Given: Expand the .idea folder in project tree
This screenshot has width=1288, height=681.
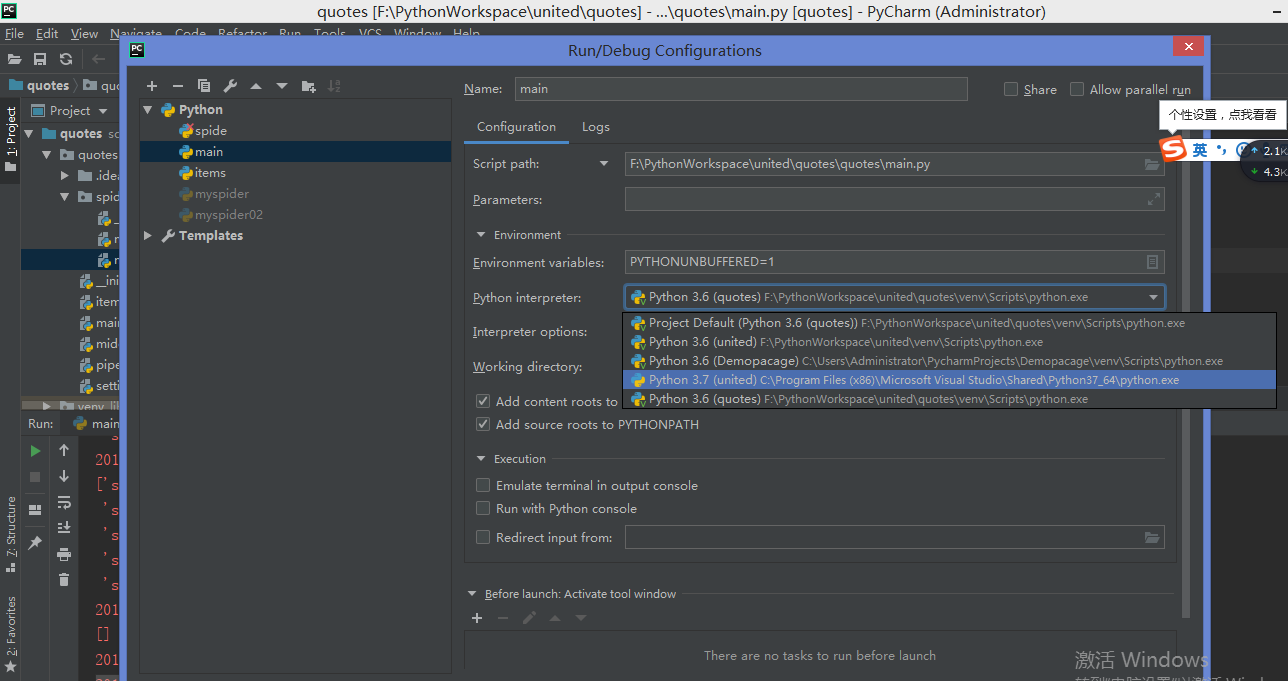Looking at the screenshot, I should 65,176.
